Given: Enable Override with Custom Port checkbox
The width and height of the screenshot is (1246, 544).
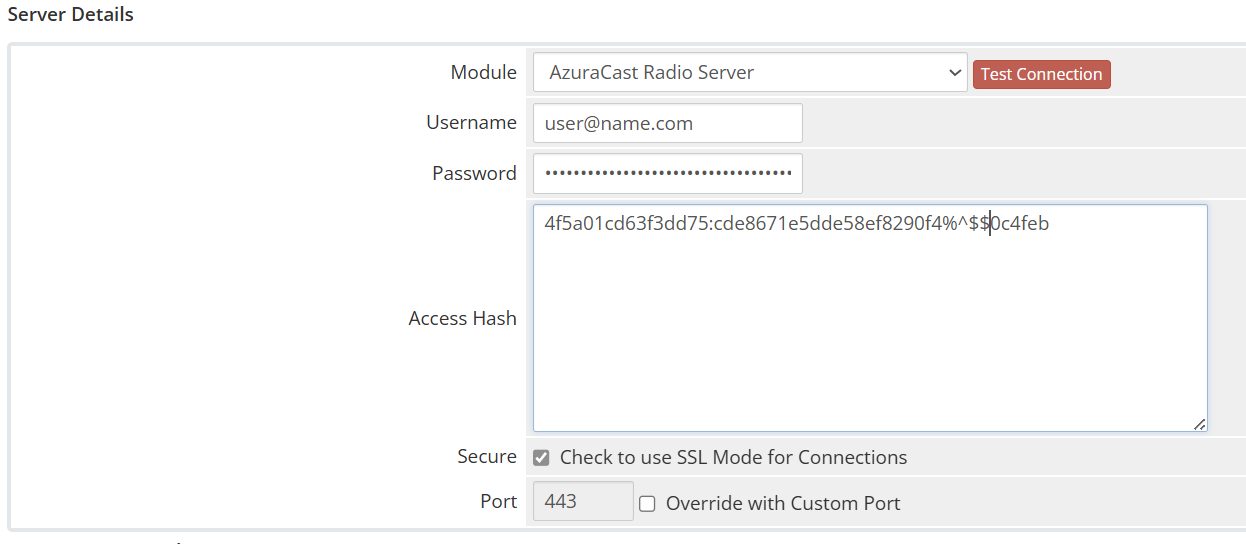Looking at the screenshot, I should coord(647,504).
